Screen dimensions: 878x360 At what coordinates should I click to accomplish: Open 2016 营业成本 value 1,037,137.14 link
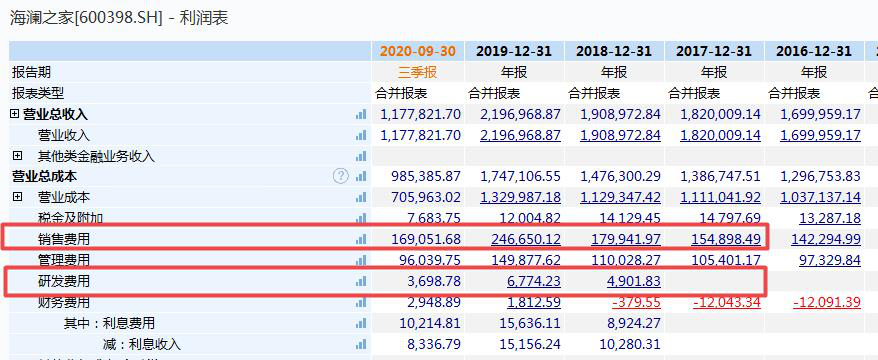pyautogui.click(x=820, y=197)
